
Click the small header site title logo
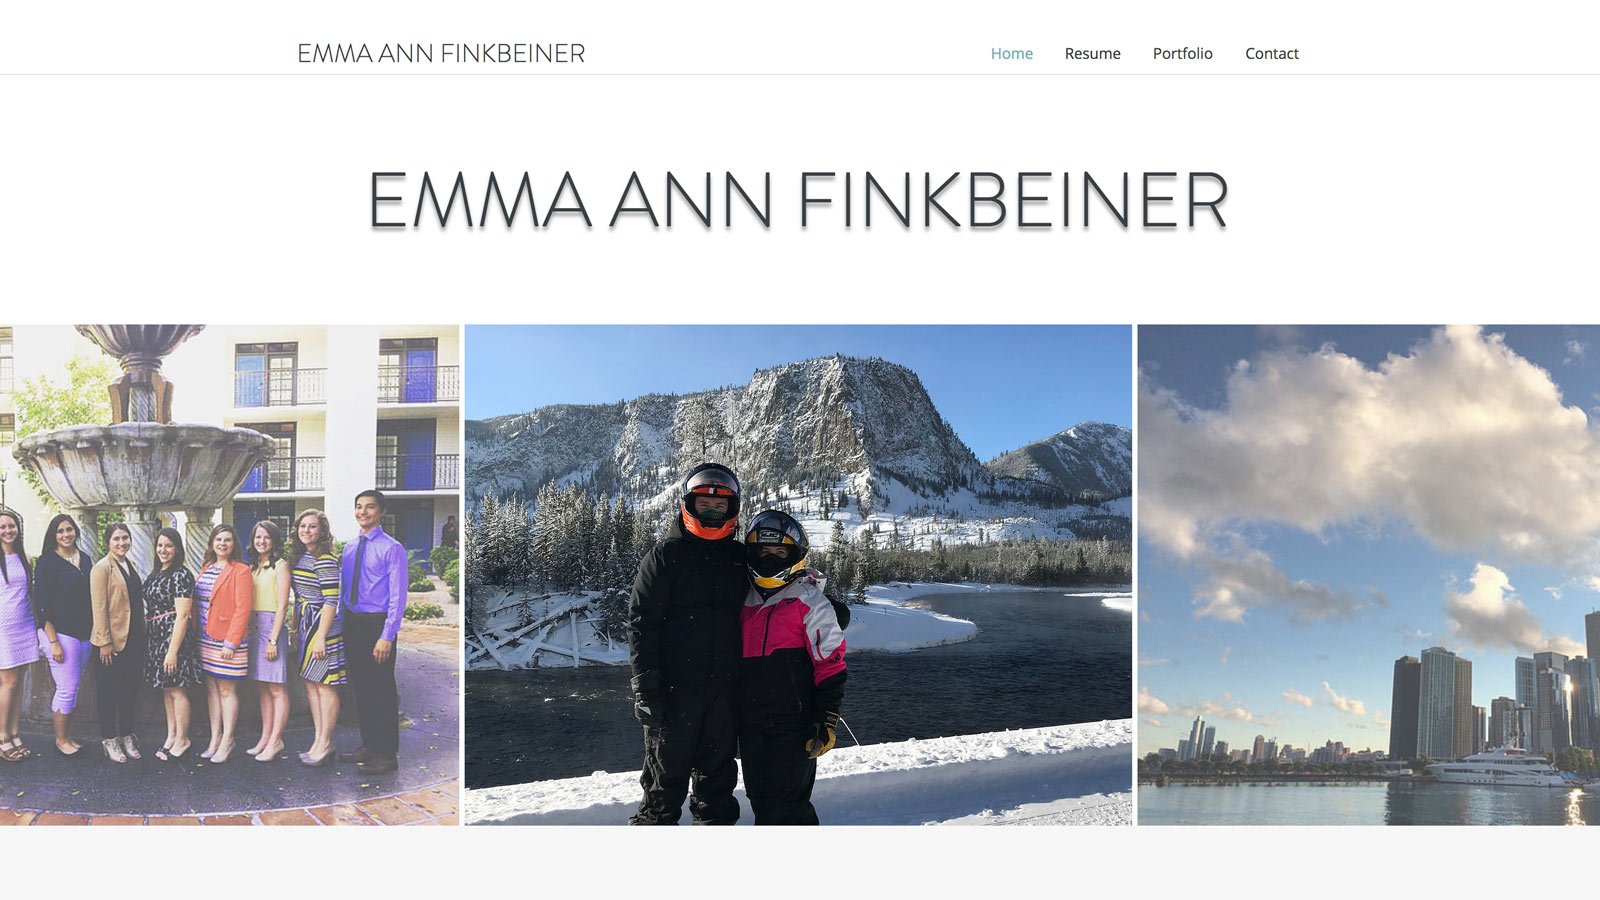pyautogui.click(x=441, y=54)
